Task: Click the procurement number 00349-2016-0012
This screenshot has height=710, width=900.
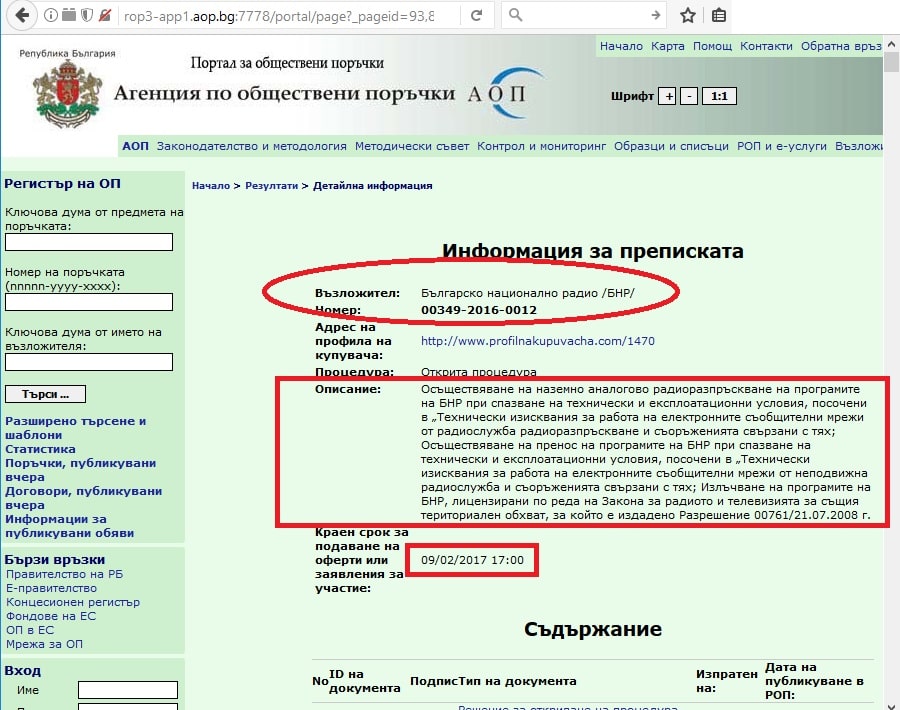Action: (479, 310)
